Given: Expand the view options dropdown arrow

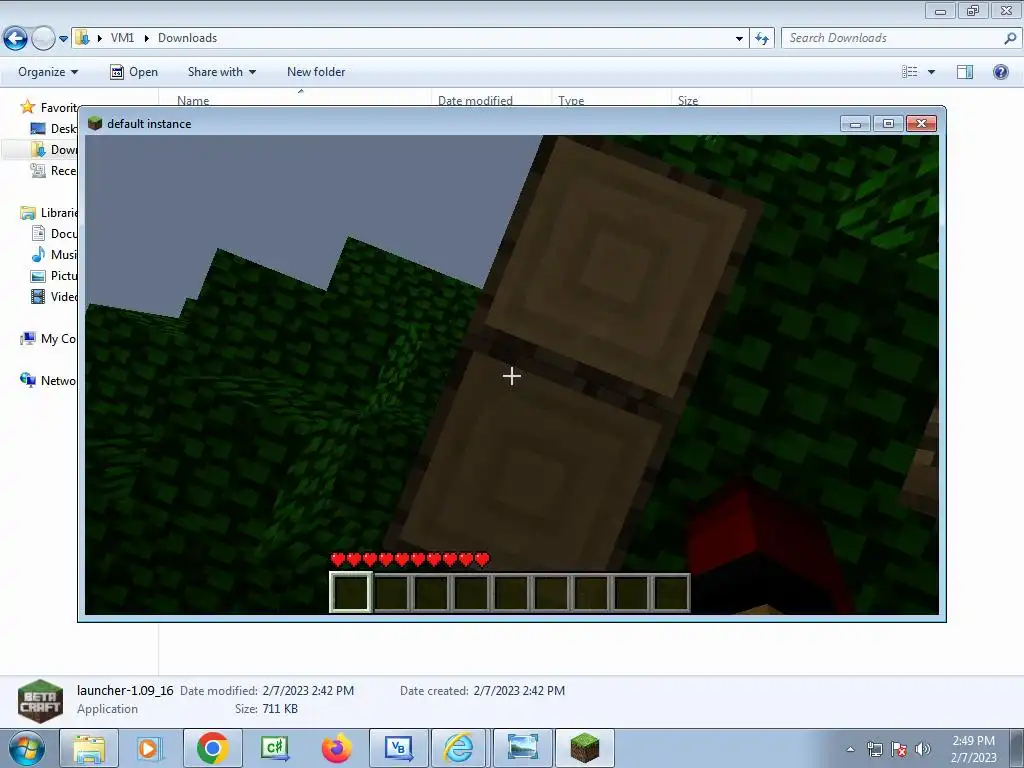Looking at the screenshot, I should tap(931, 72).
